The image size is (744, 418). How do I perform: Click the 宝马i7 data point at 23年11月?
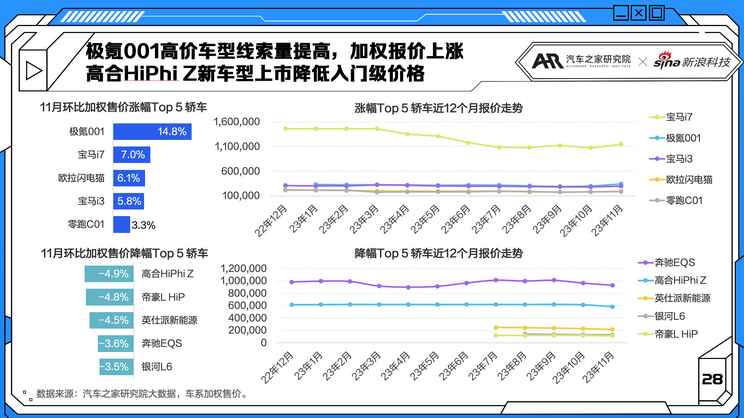(621, 144)
